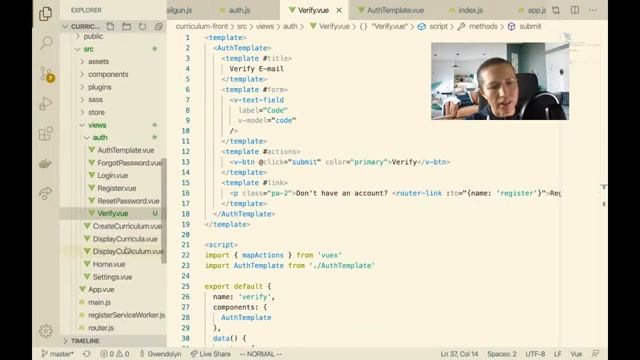The image size is (640, 360).
Task: Open the Manage gear in activity bar
Action: coord(46,330)
